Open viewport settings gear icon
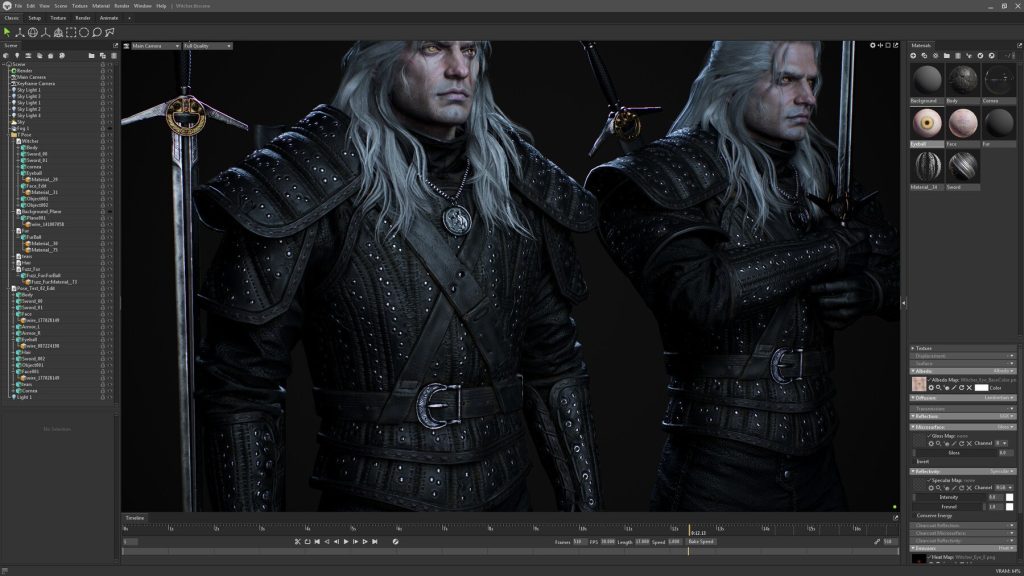1024x576 pixels. [872, 45]
